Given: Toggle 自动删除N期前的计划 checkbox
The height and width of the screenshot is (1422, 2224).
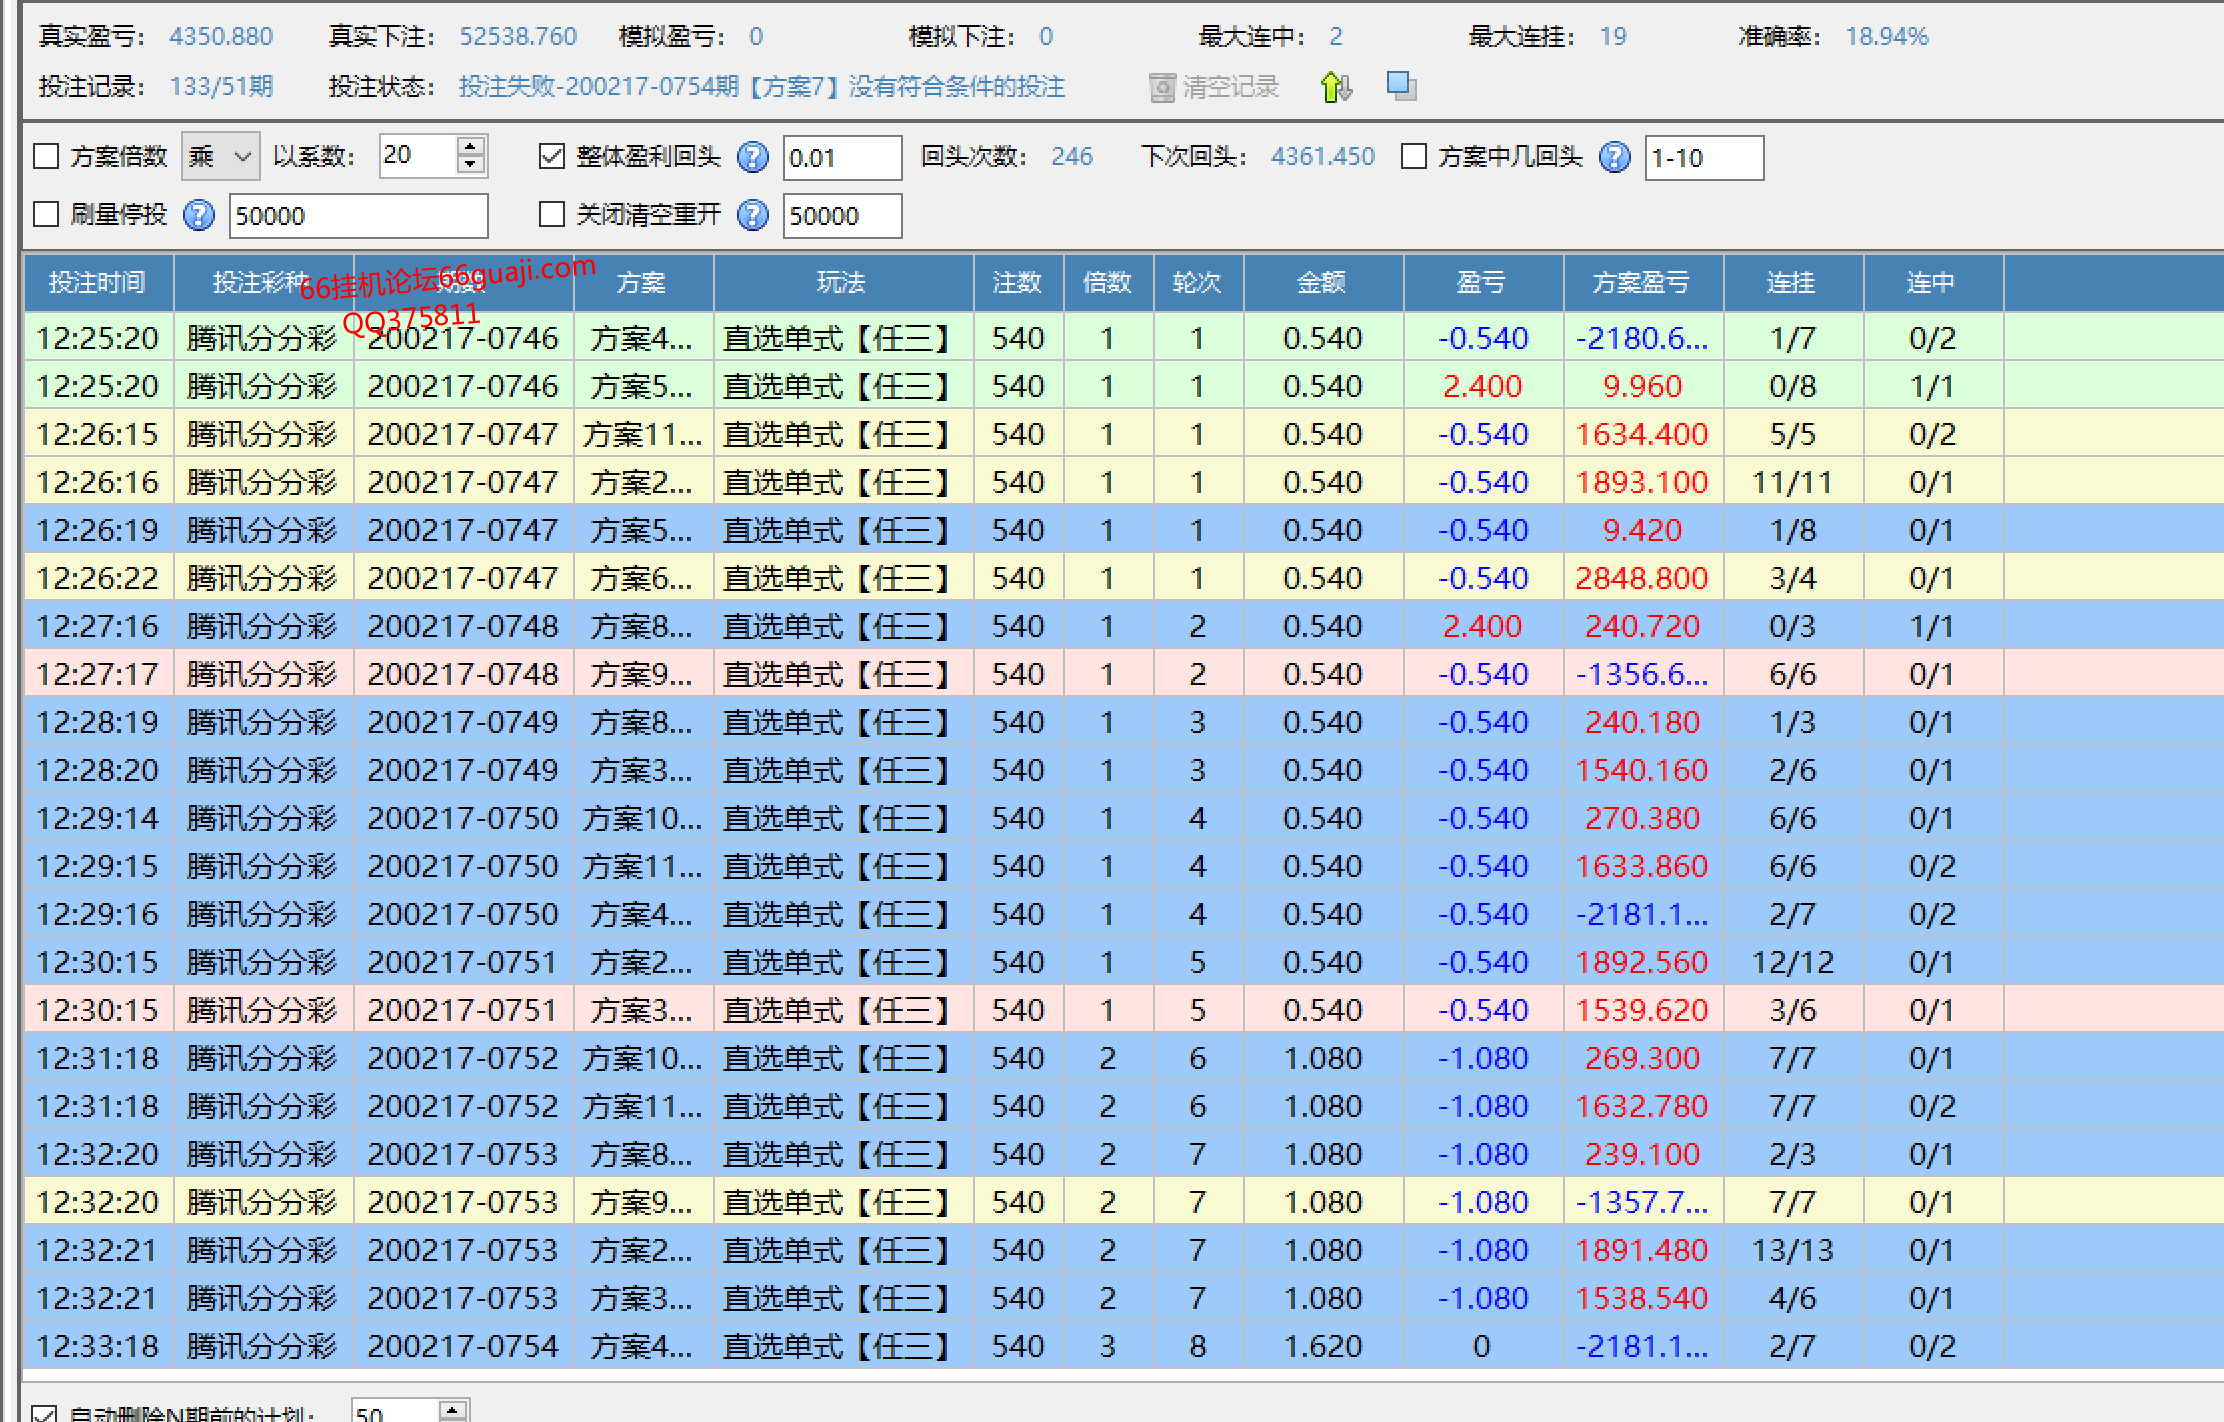Looking at the screenshot, I should click(44, 1413).
